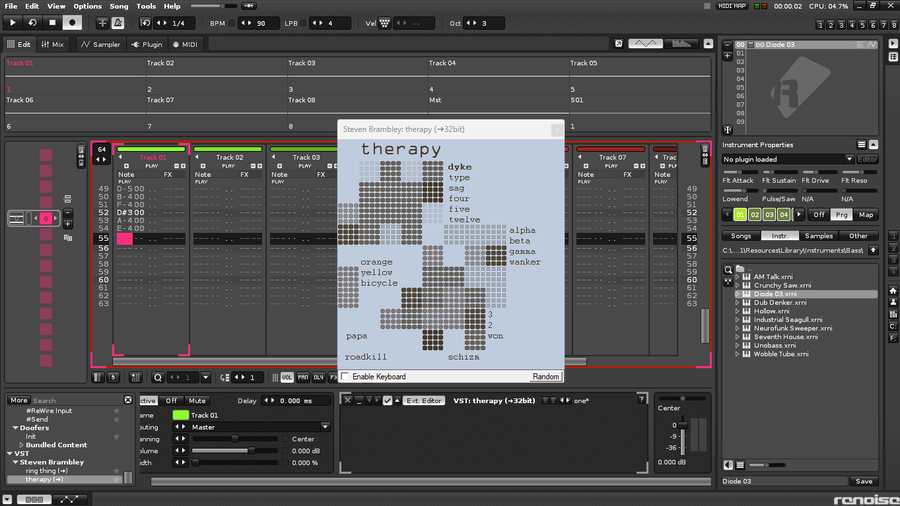The image size is (900, 506).
Task: Click the Track 01 green color swatch
Action: point(181,415)
